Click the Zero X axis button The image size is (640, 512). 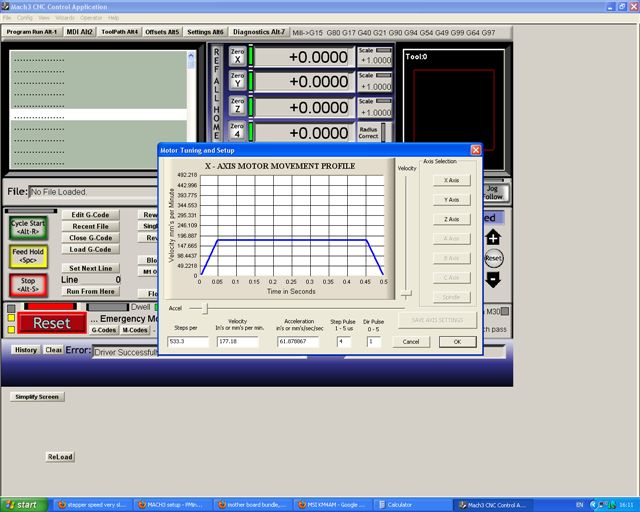[237, 57]
